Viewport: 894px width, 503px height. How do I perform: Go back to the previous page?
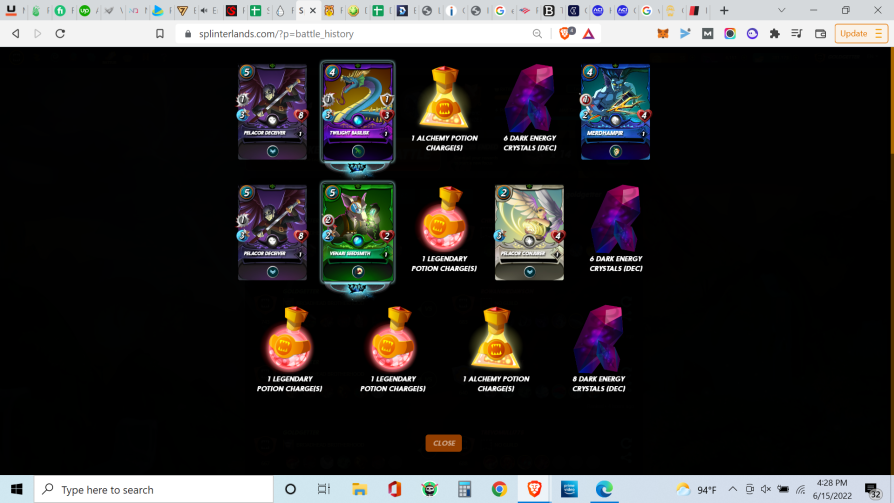click(x=16, y=34)
